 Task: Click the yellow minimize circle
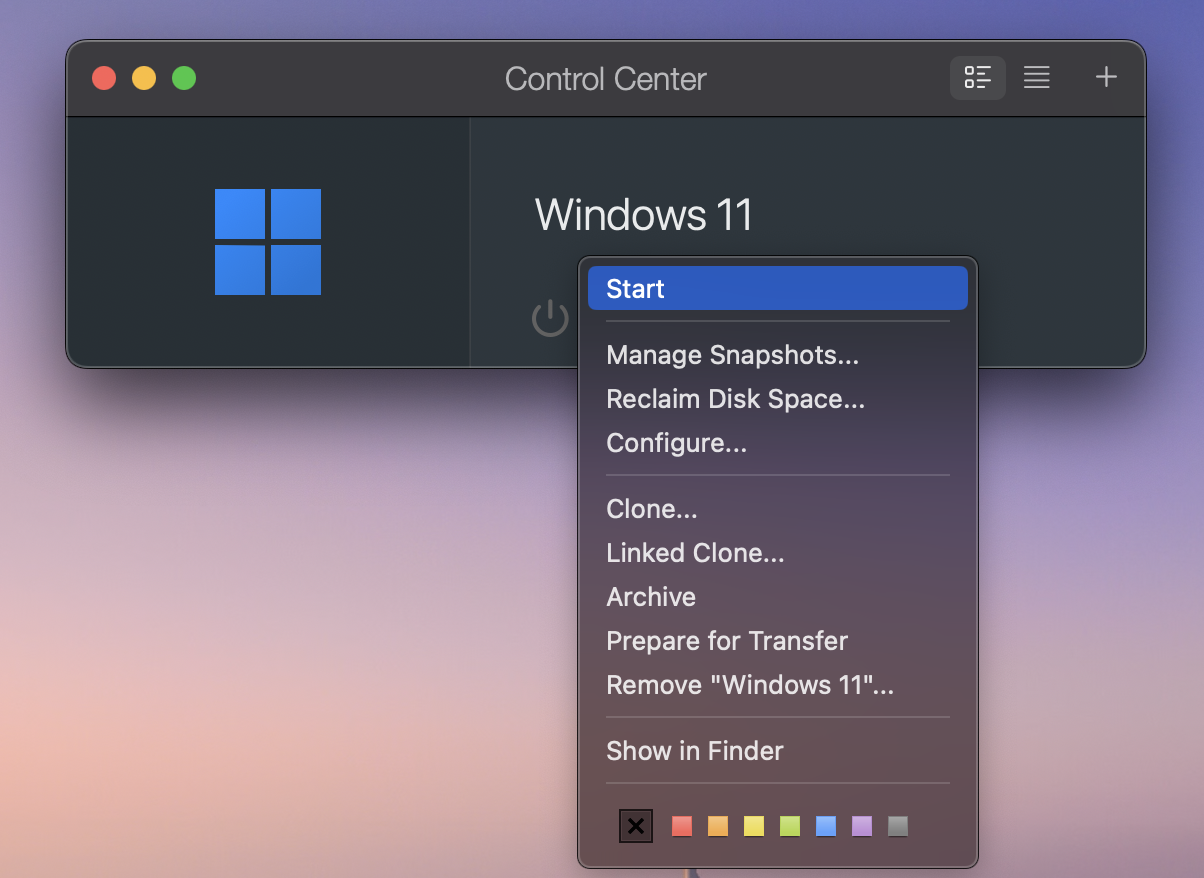(x=143, y=77)
